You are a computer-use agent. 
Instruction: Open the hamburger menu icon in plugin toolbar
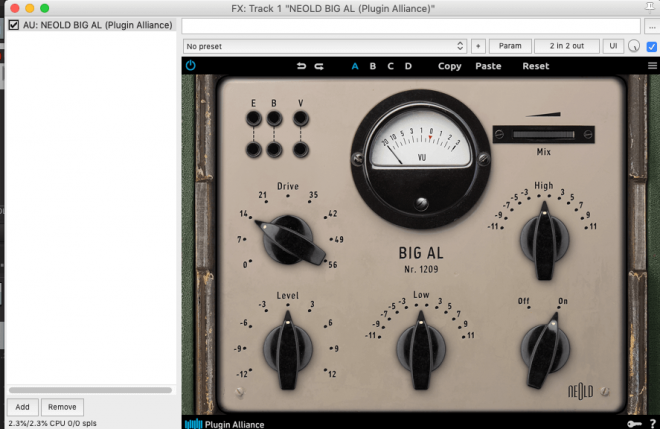(652, 66)
